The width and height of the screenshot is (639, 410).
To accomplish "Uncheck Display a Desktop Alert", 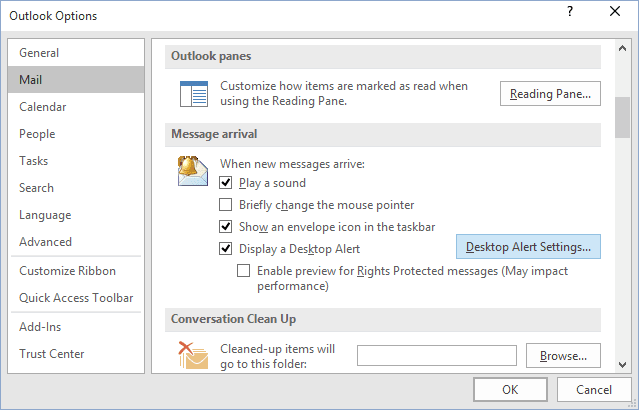I will [225, 248].
